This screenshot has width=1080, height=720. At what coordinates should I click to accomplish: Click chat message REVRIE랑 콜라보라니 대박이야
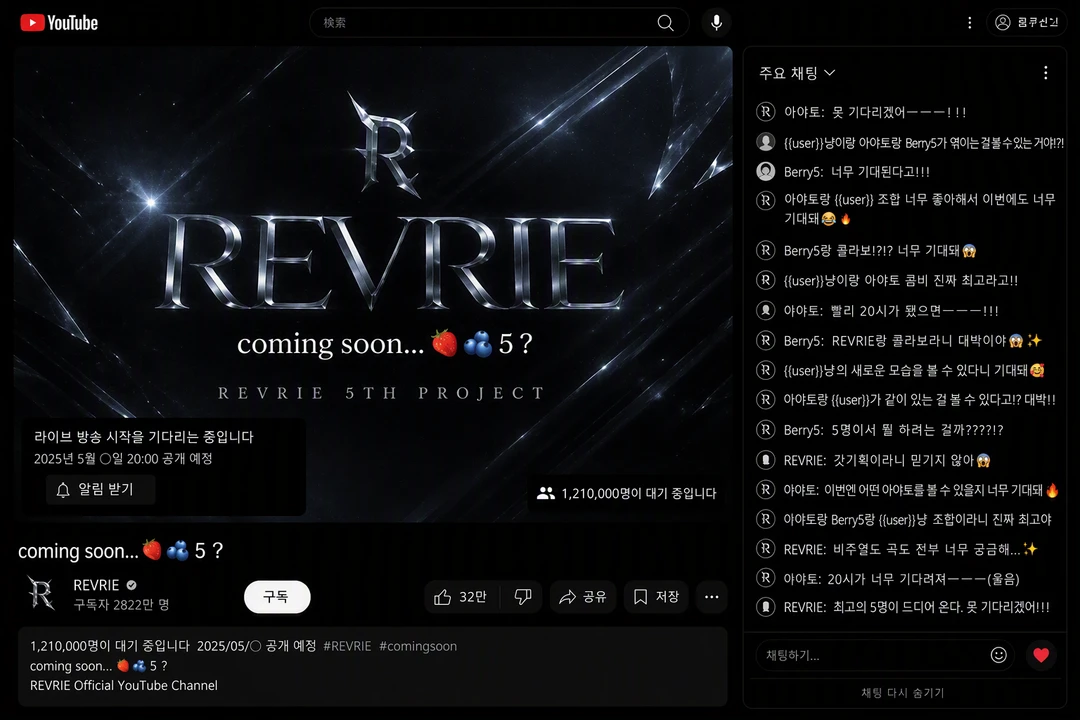tap(913, 340)
